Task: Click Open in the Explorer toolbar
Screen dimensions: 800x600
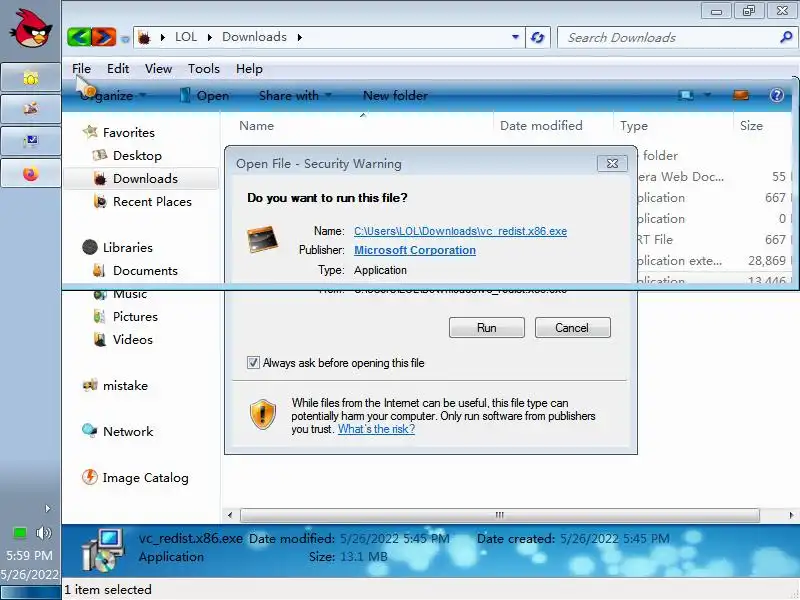Action: tap(205, 95)
